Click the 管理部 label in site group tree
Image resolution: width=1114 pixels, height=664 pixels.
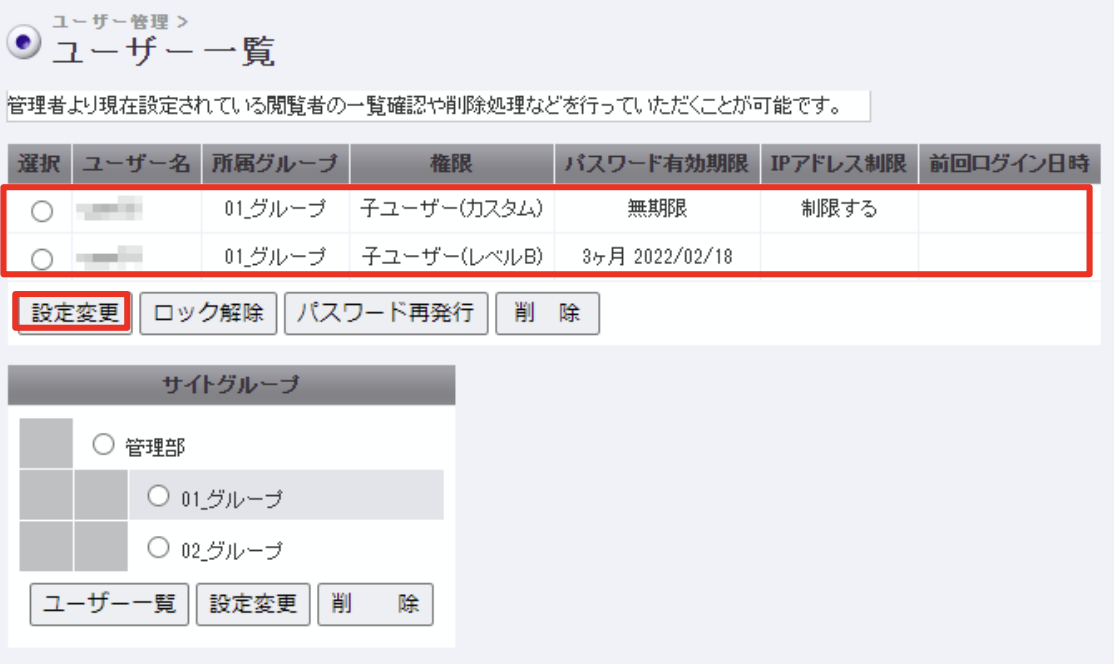coord(155,447)
